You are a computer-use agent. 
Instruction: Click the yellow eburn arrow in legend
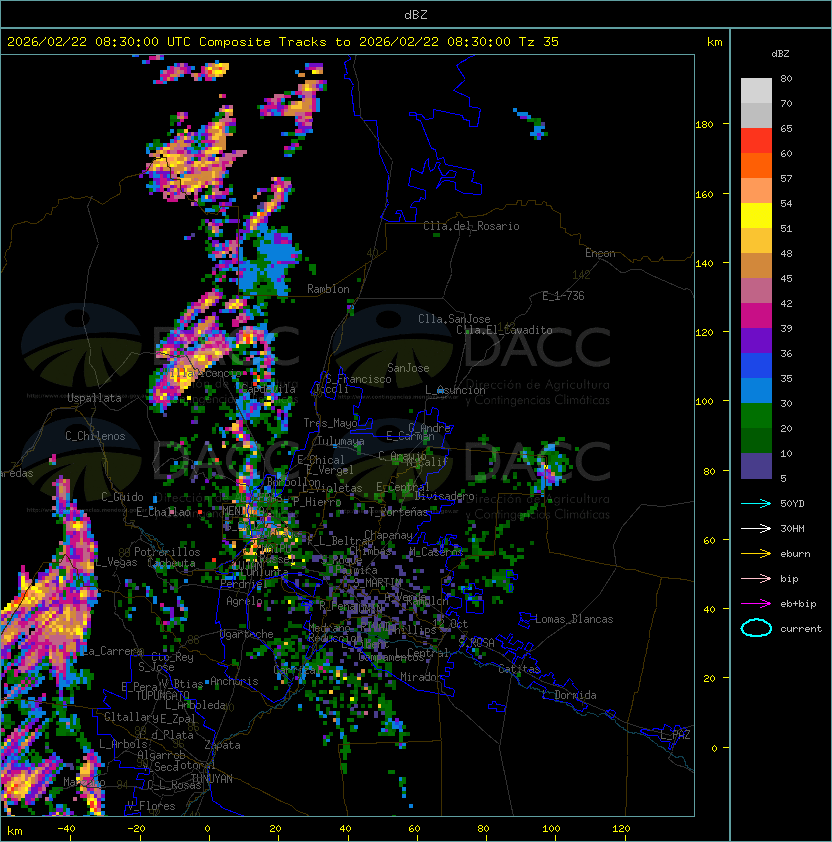pos(756,554)
